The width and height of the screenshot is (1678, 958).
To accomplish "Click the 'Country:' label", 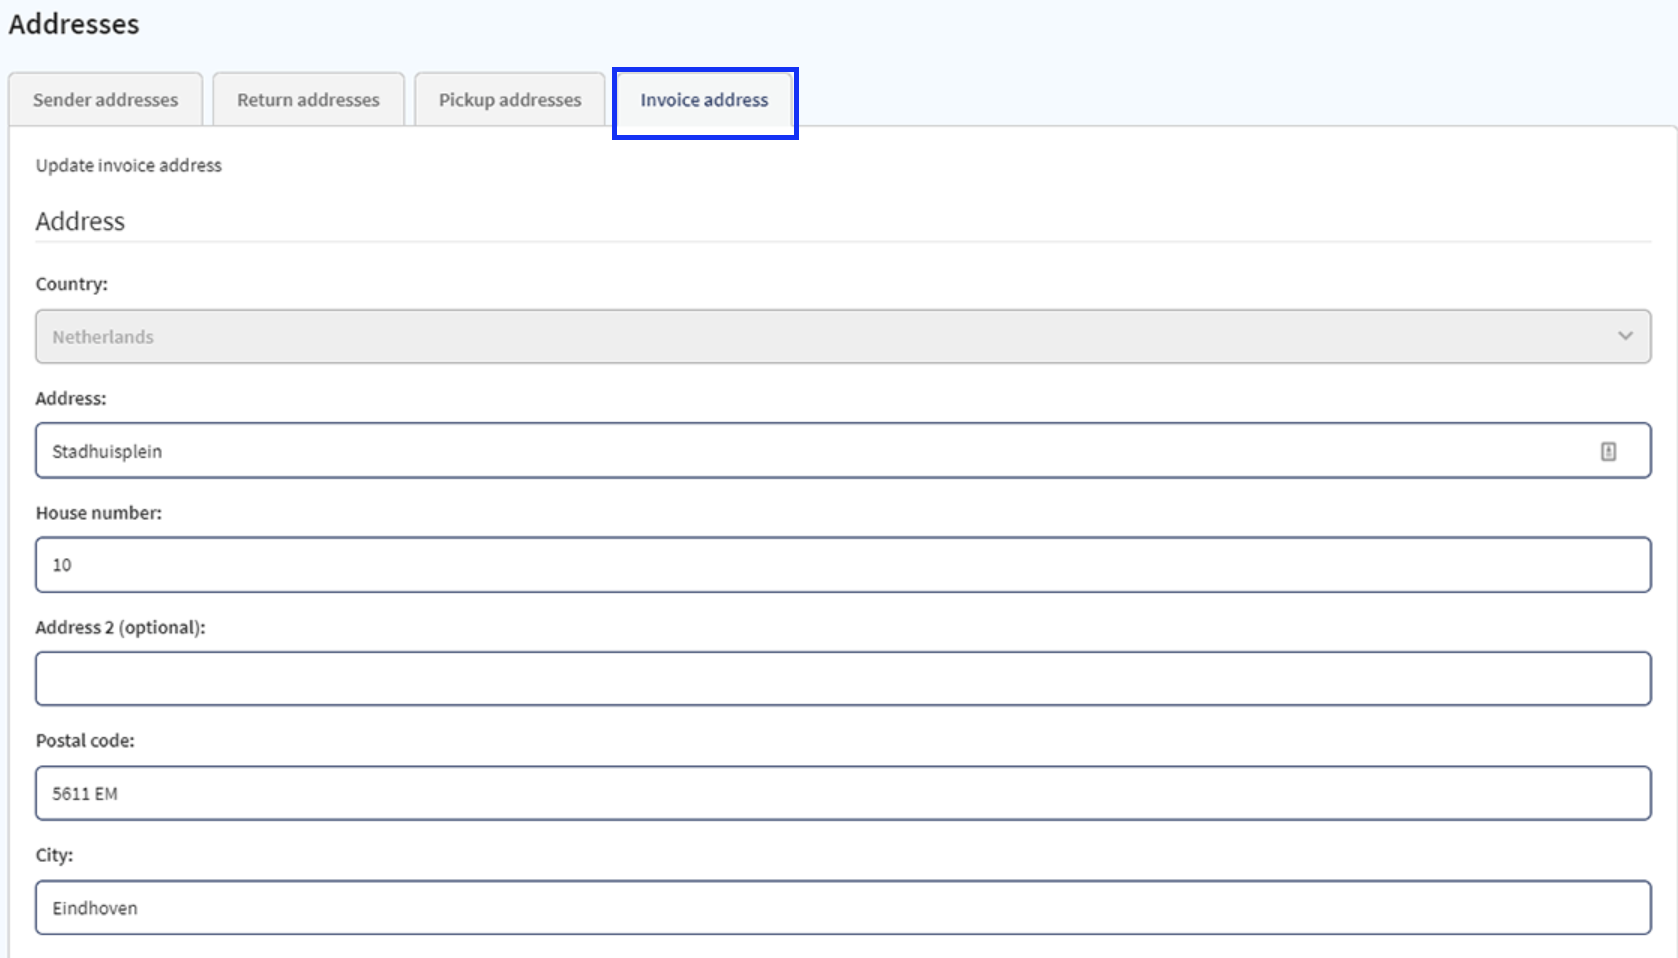I will click(72, 284).
